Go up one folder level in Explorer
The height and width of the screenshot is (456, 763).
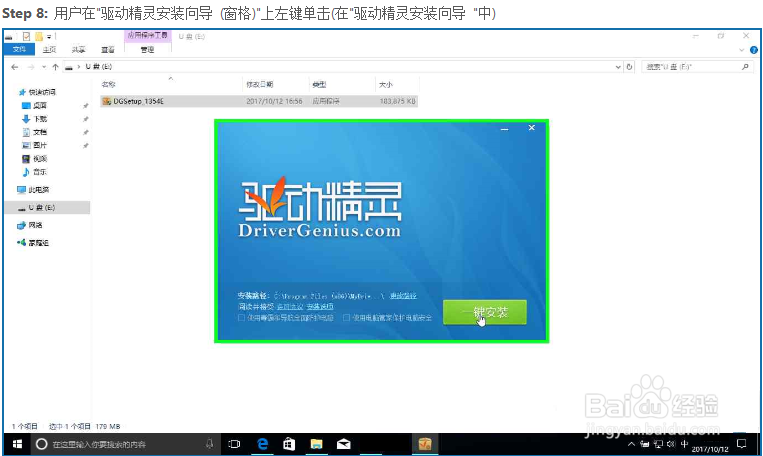(55, 67)
